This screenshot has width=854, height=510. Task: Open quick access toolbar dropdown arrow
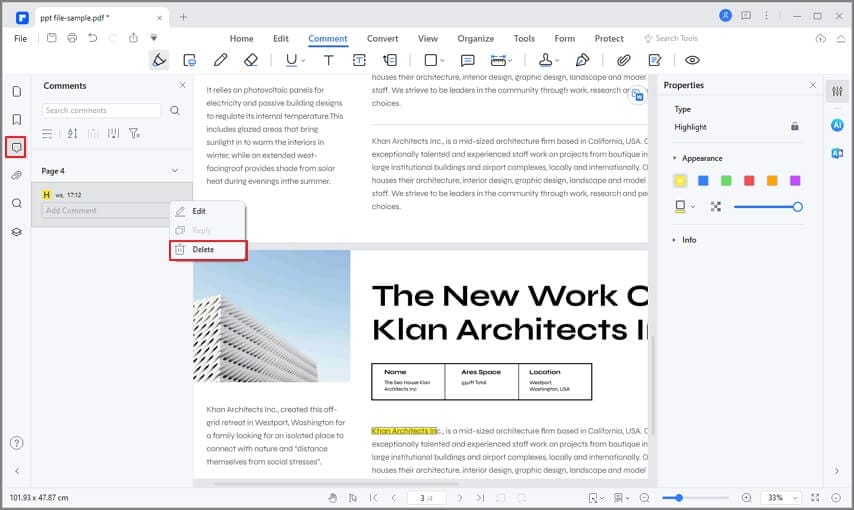154,38
